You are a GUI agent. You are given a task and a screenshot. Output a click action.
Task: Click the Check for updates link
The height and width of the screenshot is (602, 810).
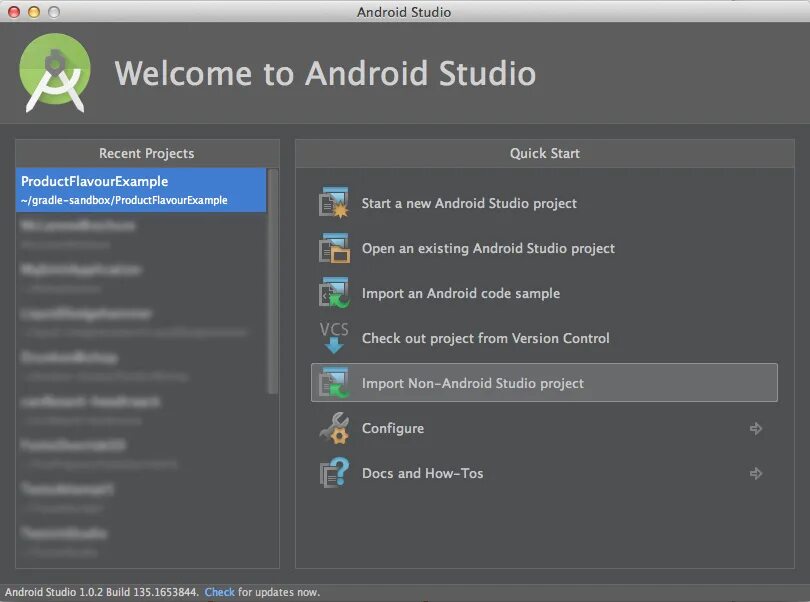tap(220, 592)
